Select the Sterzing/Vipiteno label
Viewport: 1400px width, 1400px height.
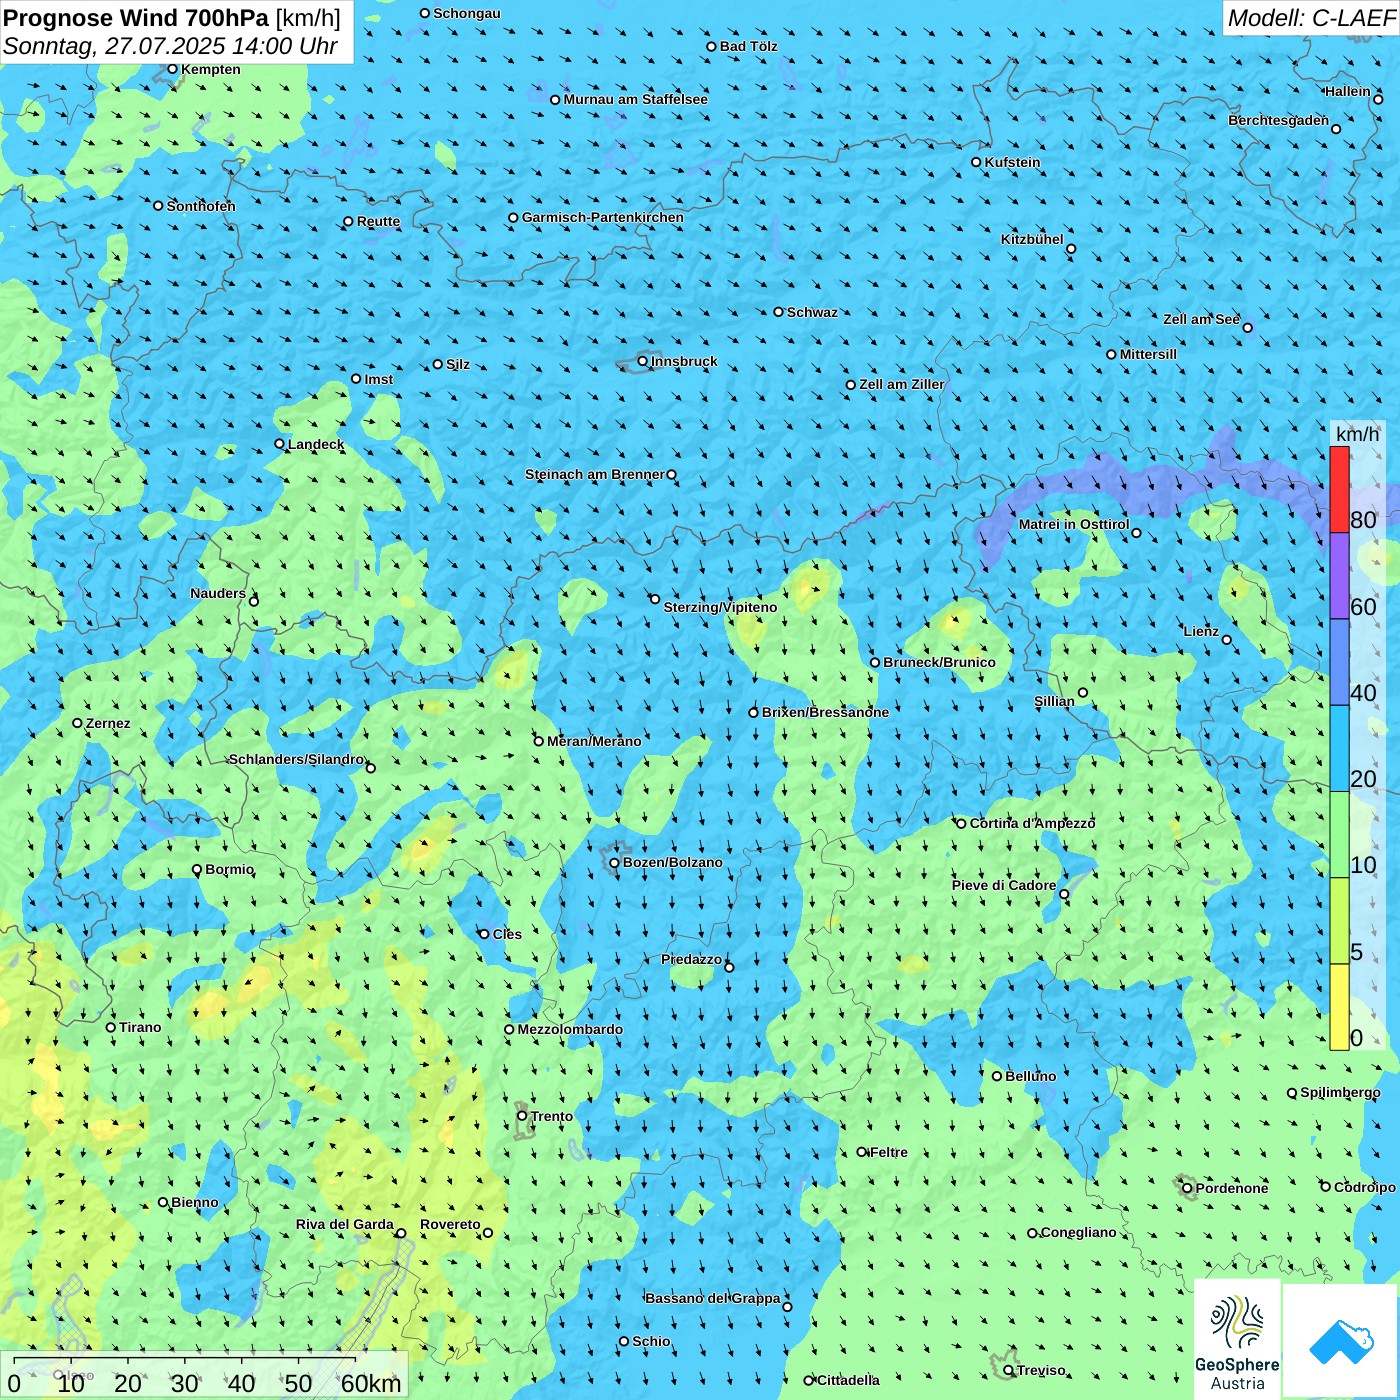tap(720, 607)
